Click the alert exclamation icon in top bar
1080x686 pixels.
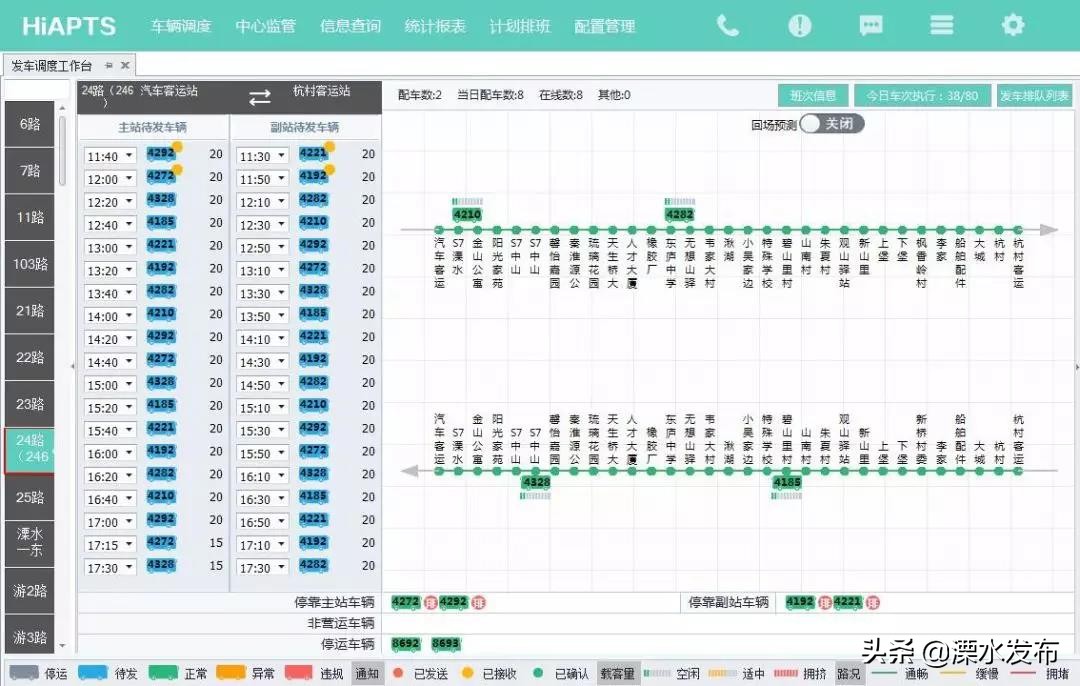[799, 25]
